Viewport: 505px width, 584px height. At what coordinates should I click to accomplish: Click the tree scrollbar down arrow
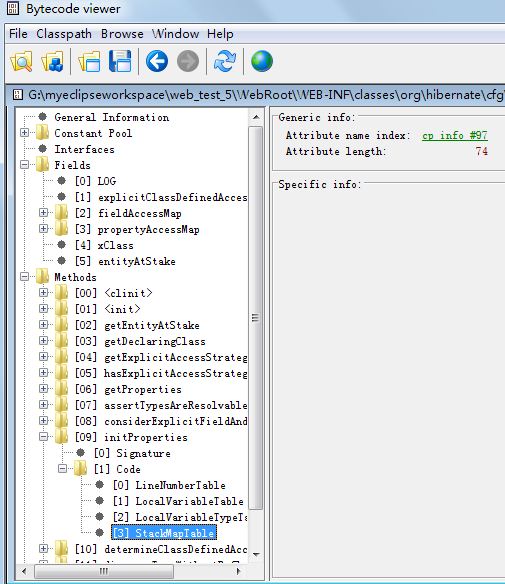click(256, 554)
